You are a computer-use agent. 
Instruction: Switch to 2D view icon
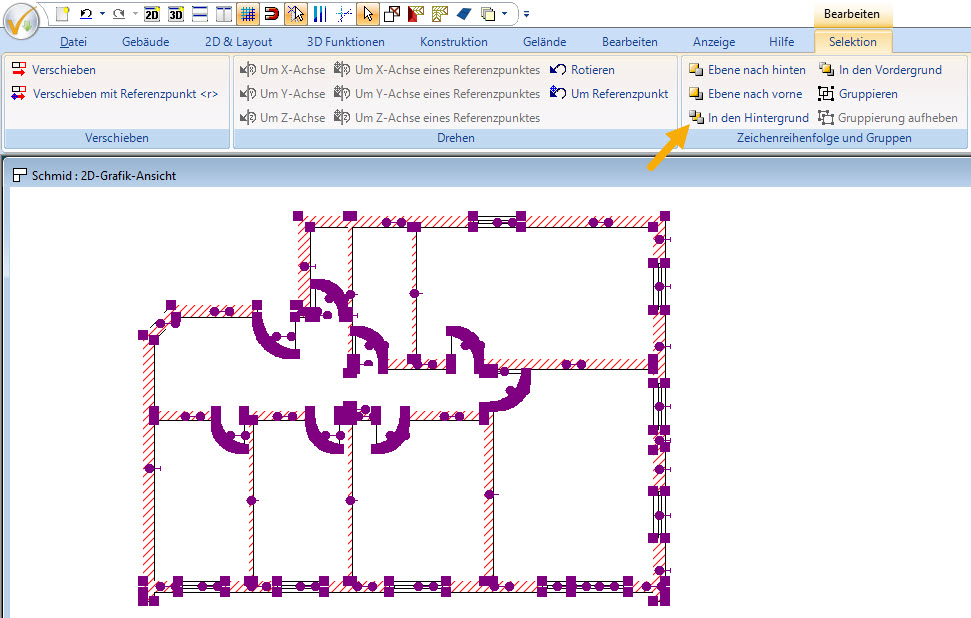[x=152, y=14]
